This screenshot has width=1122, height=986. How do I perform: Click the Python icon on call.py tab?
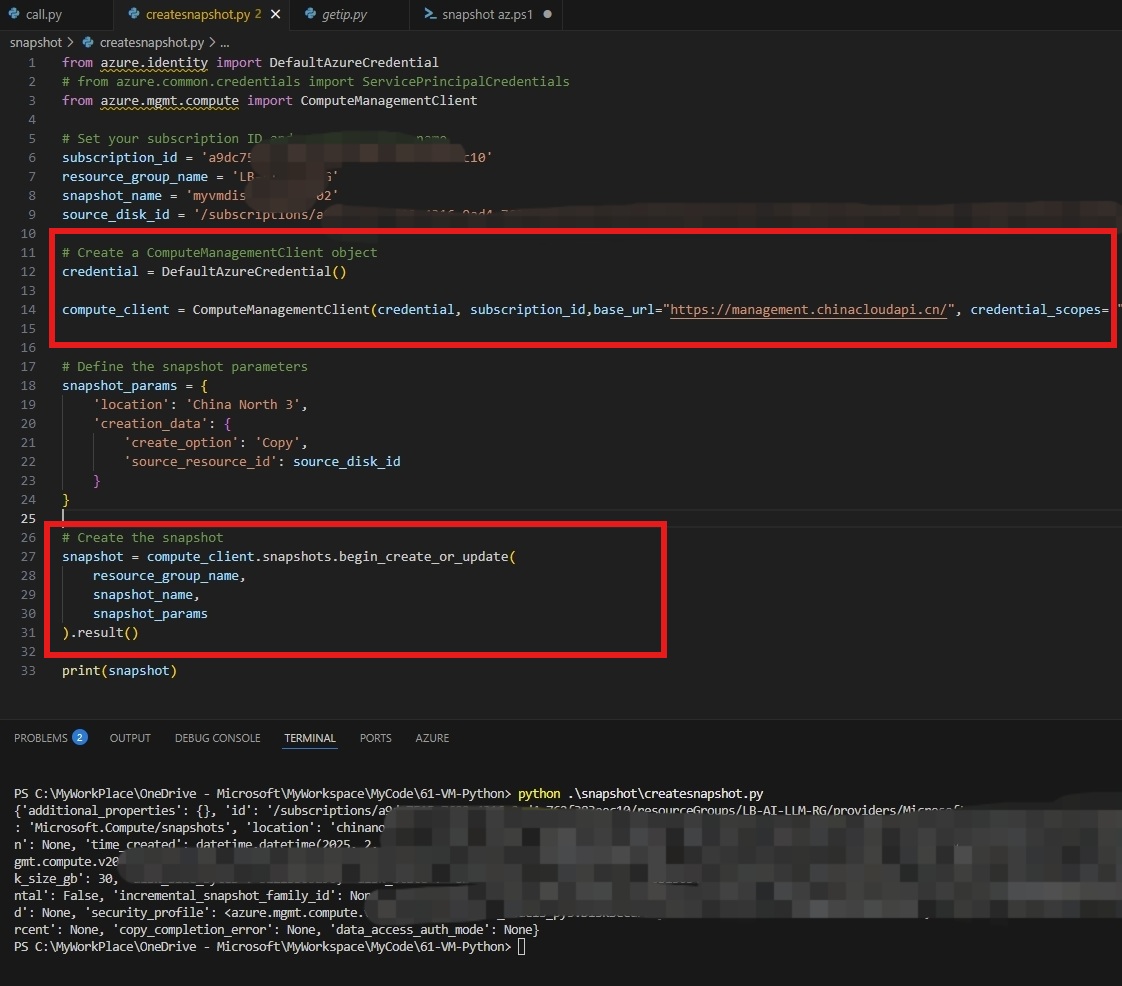click(x=13, y=15)
